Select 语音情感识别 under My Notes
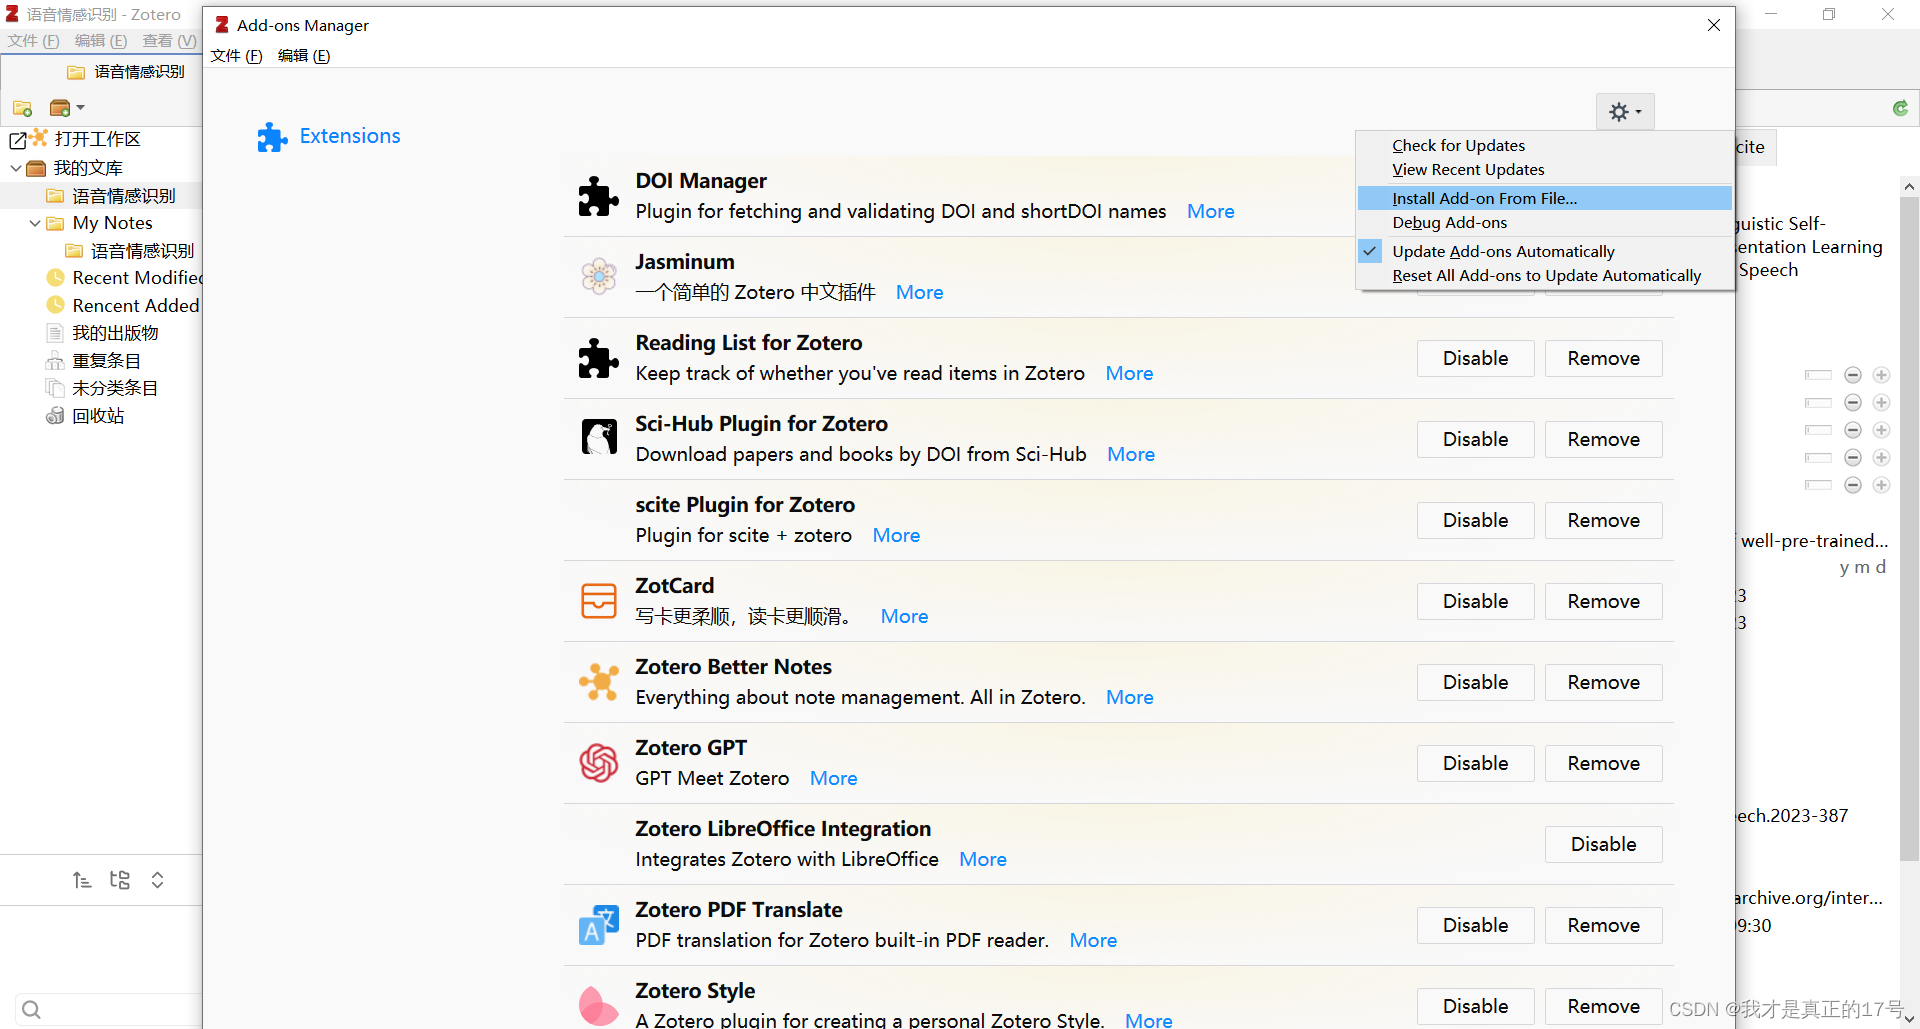This screenshot has height=1029, width=1920. 142,251
